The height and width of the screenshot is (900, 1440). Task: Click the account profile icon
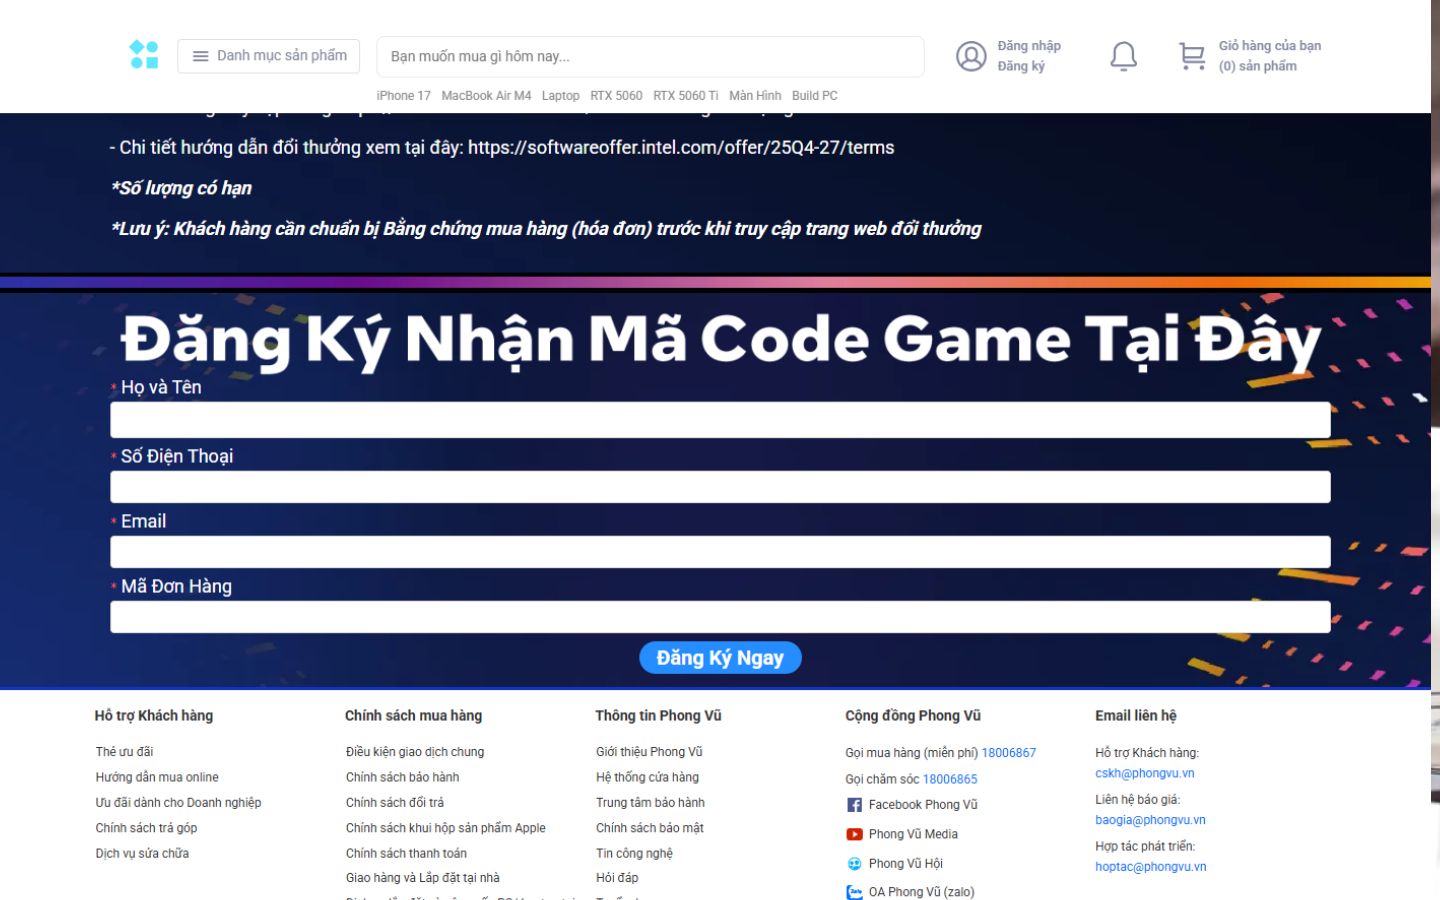pos(970,56)
